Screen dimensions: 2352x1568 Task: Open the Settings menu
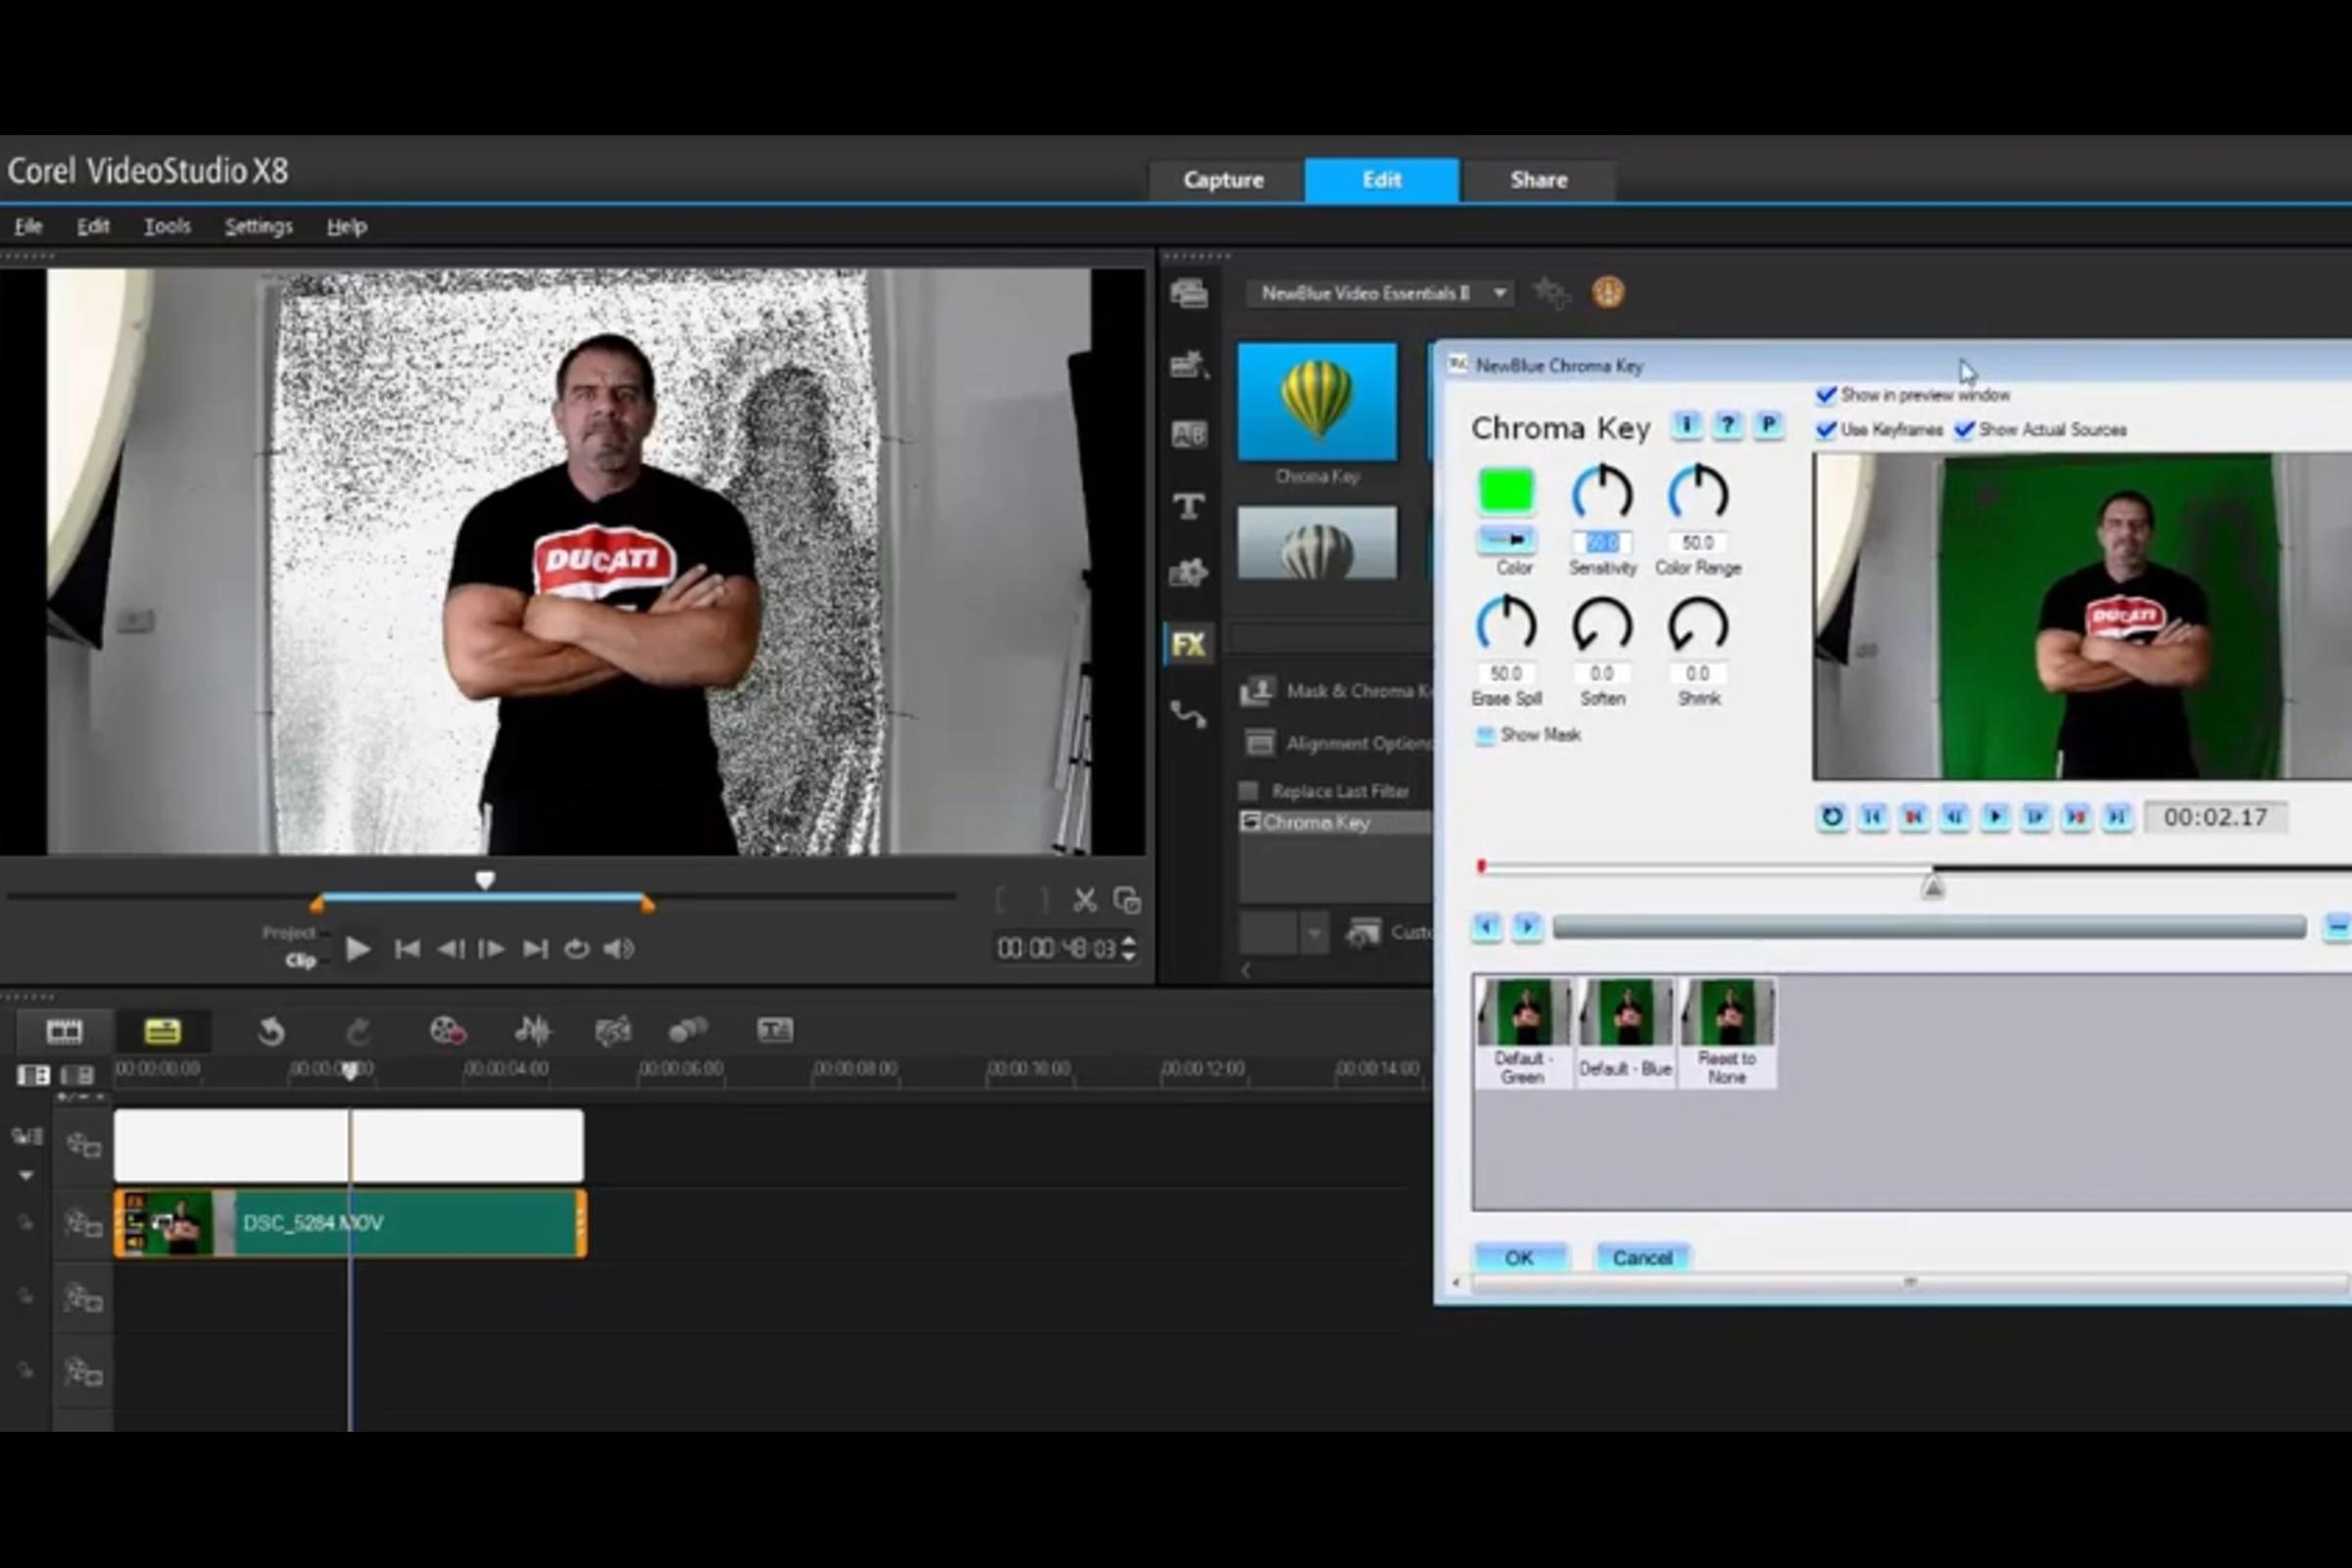coord(258,227)
